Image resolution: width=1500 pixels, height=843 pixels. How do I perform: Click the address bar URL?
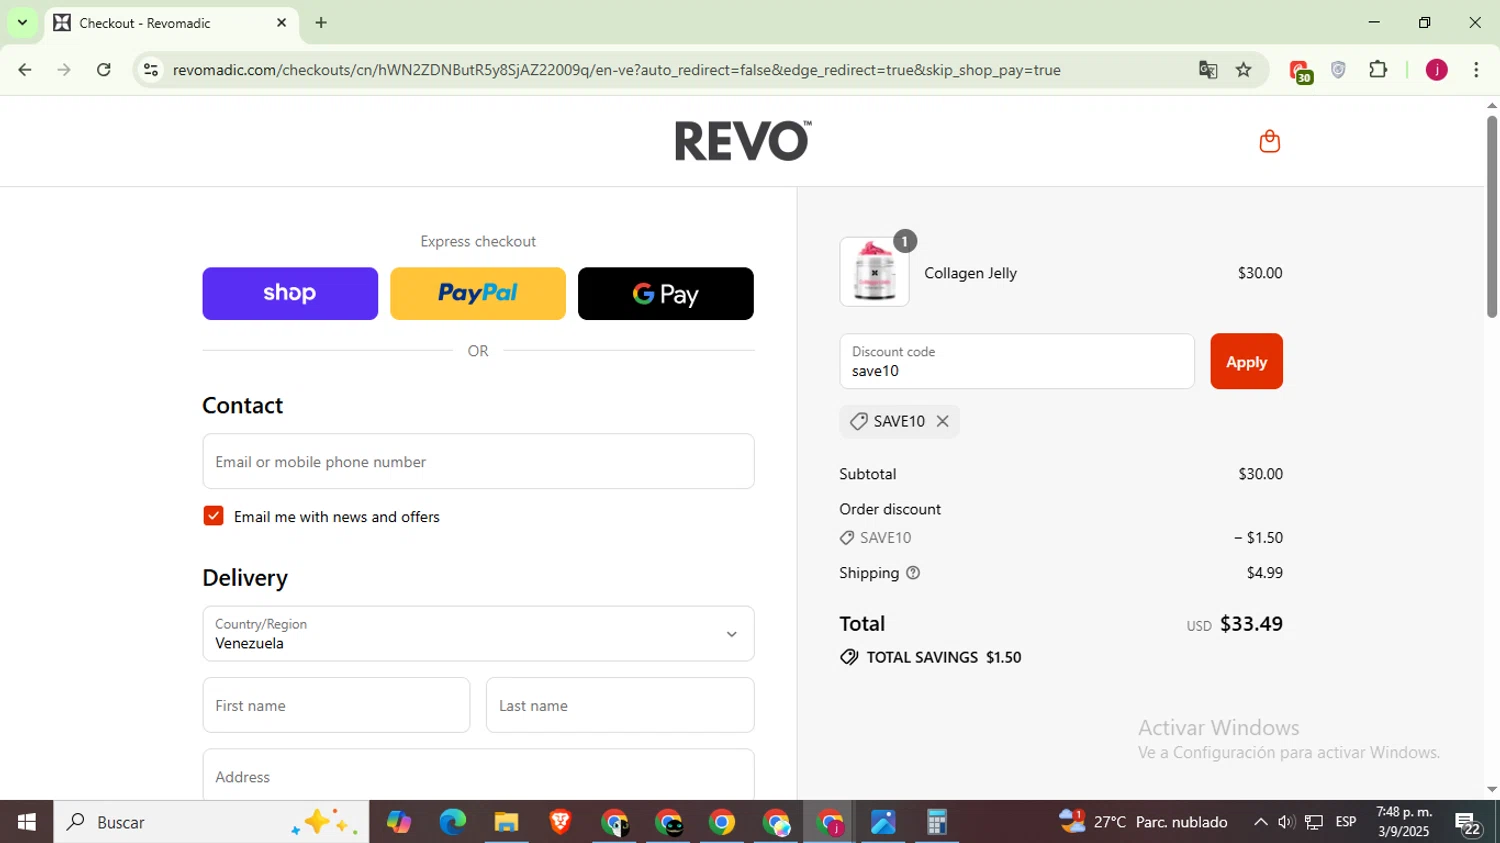click(616, 70)
